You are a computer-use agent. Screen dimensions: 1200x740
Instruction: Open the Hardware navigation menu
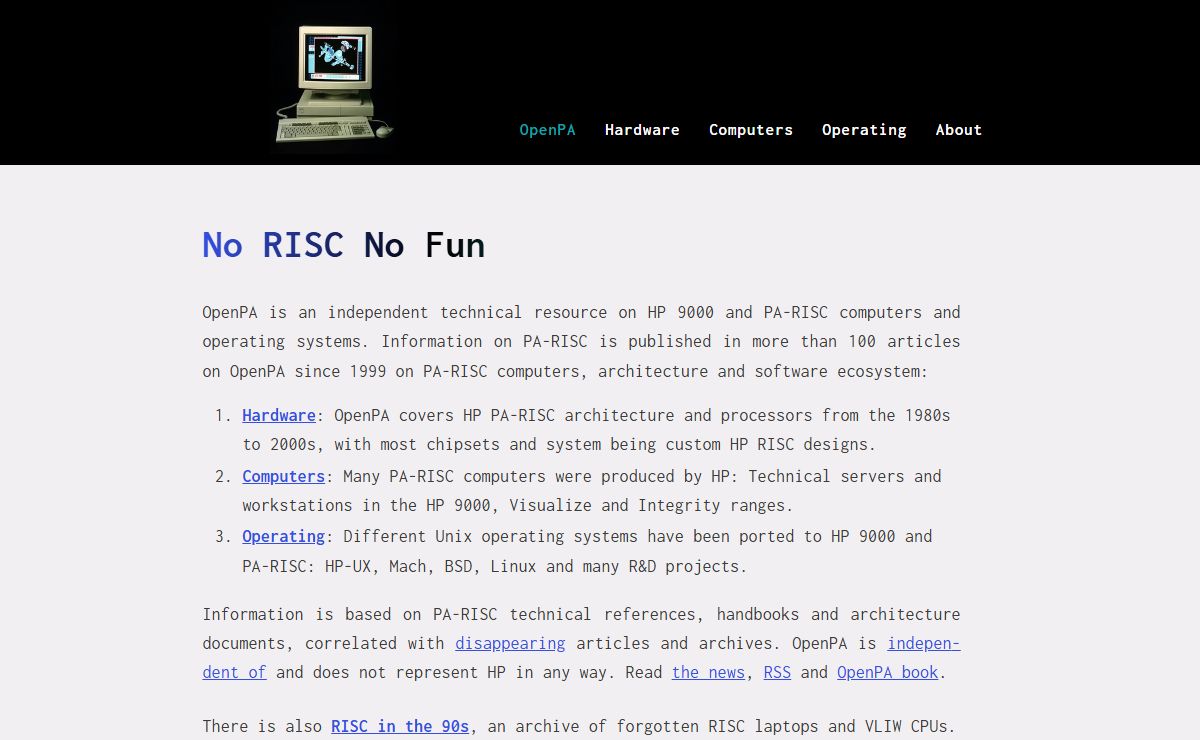coord(642,130)
